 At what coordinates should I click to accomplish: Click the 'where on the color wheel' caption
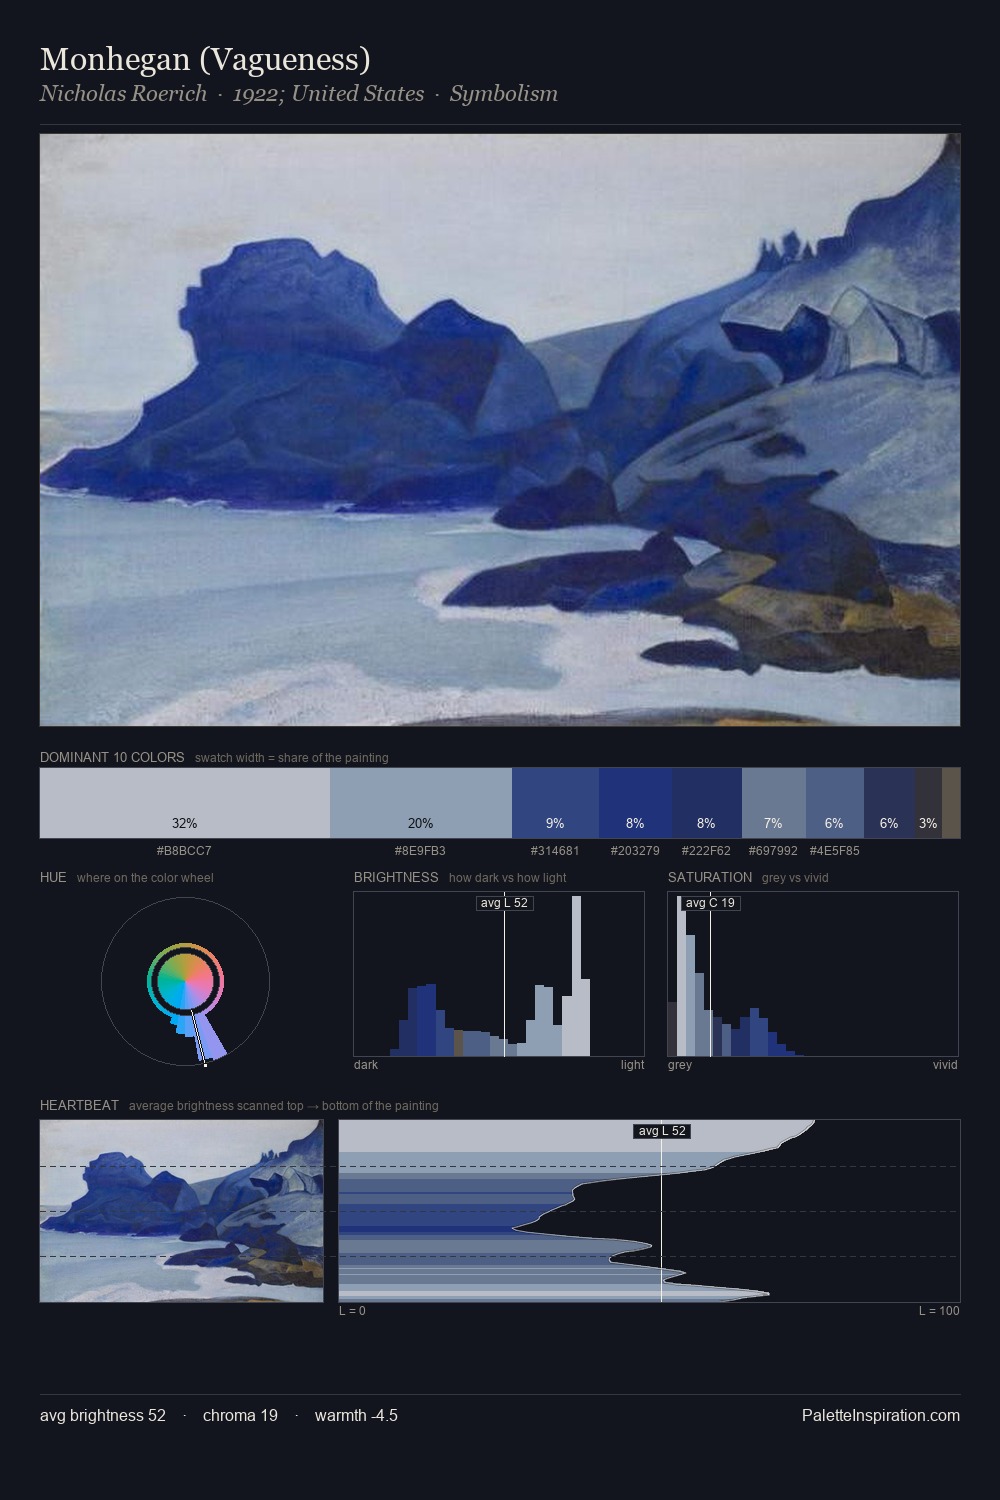click(145, 878)
